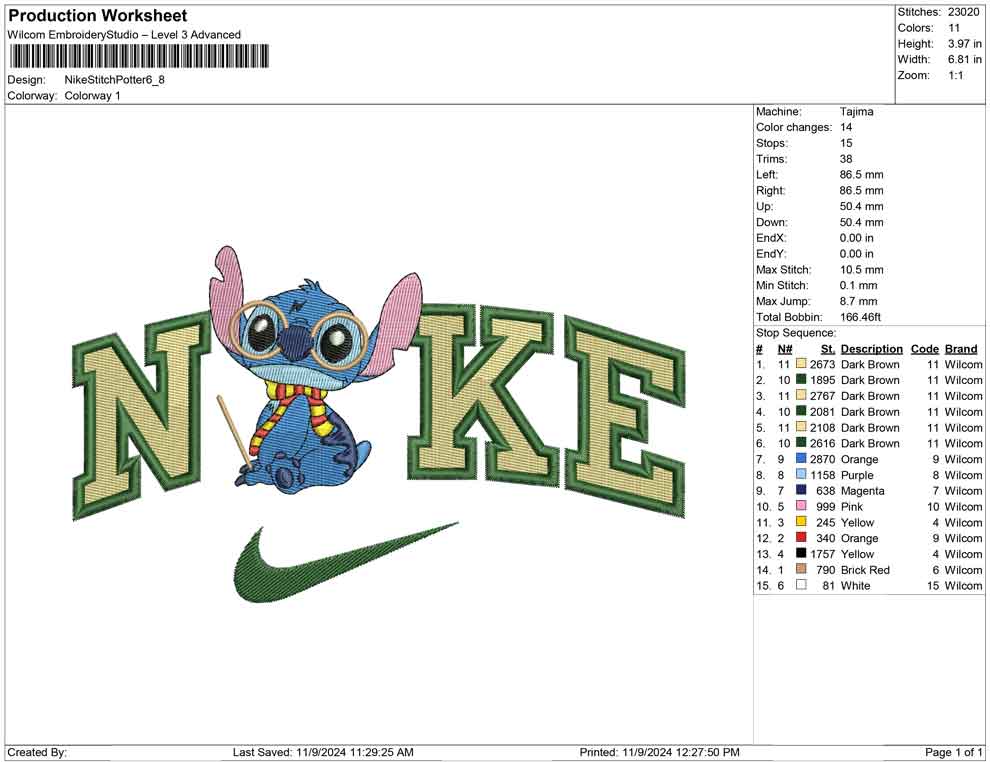Screen dimensions: 990x762
Task: Select the embroidered letter E
Action: pyautogui.click(x=624, y=417)
